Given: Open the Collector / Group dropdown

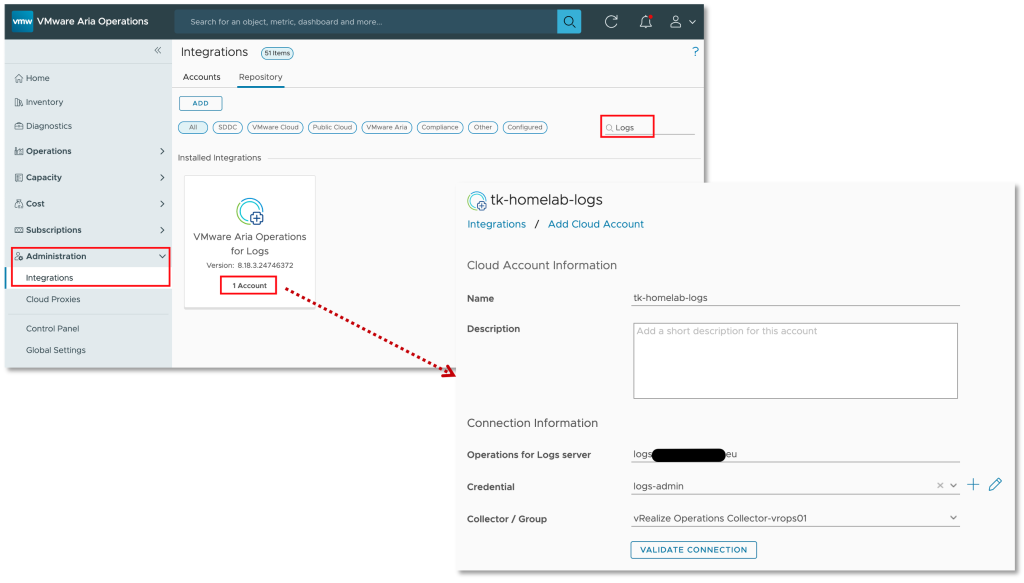Looking at the screenshot, I should pyautogui.click(x=795, y=518).
